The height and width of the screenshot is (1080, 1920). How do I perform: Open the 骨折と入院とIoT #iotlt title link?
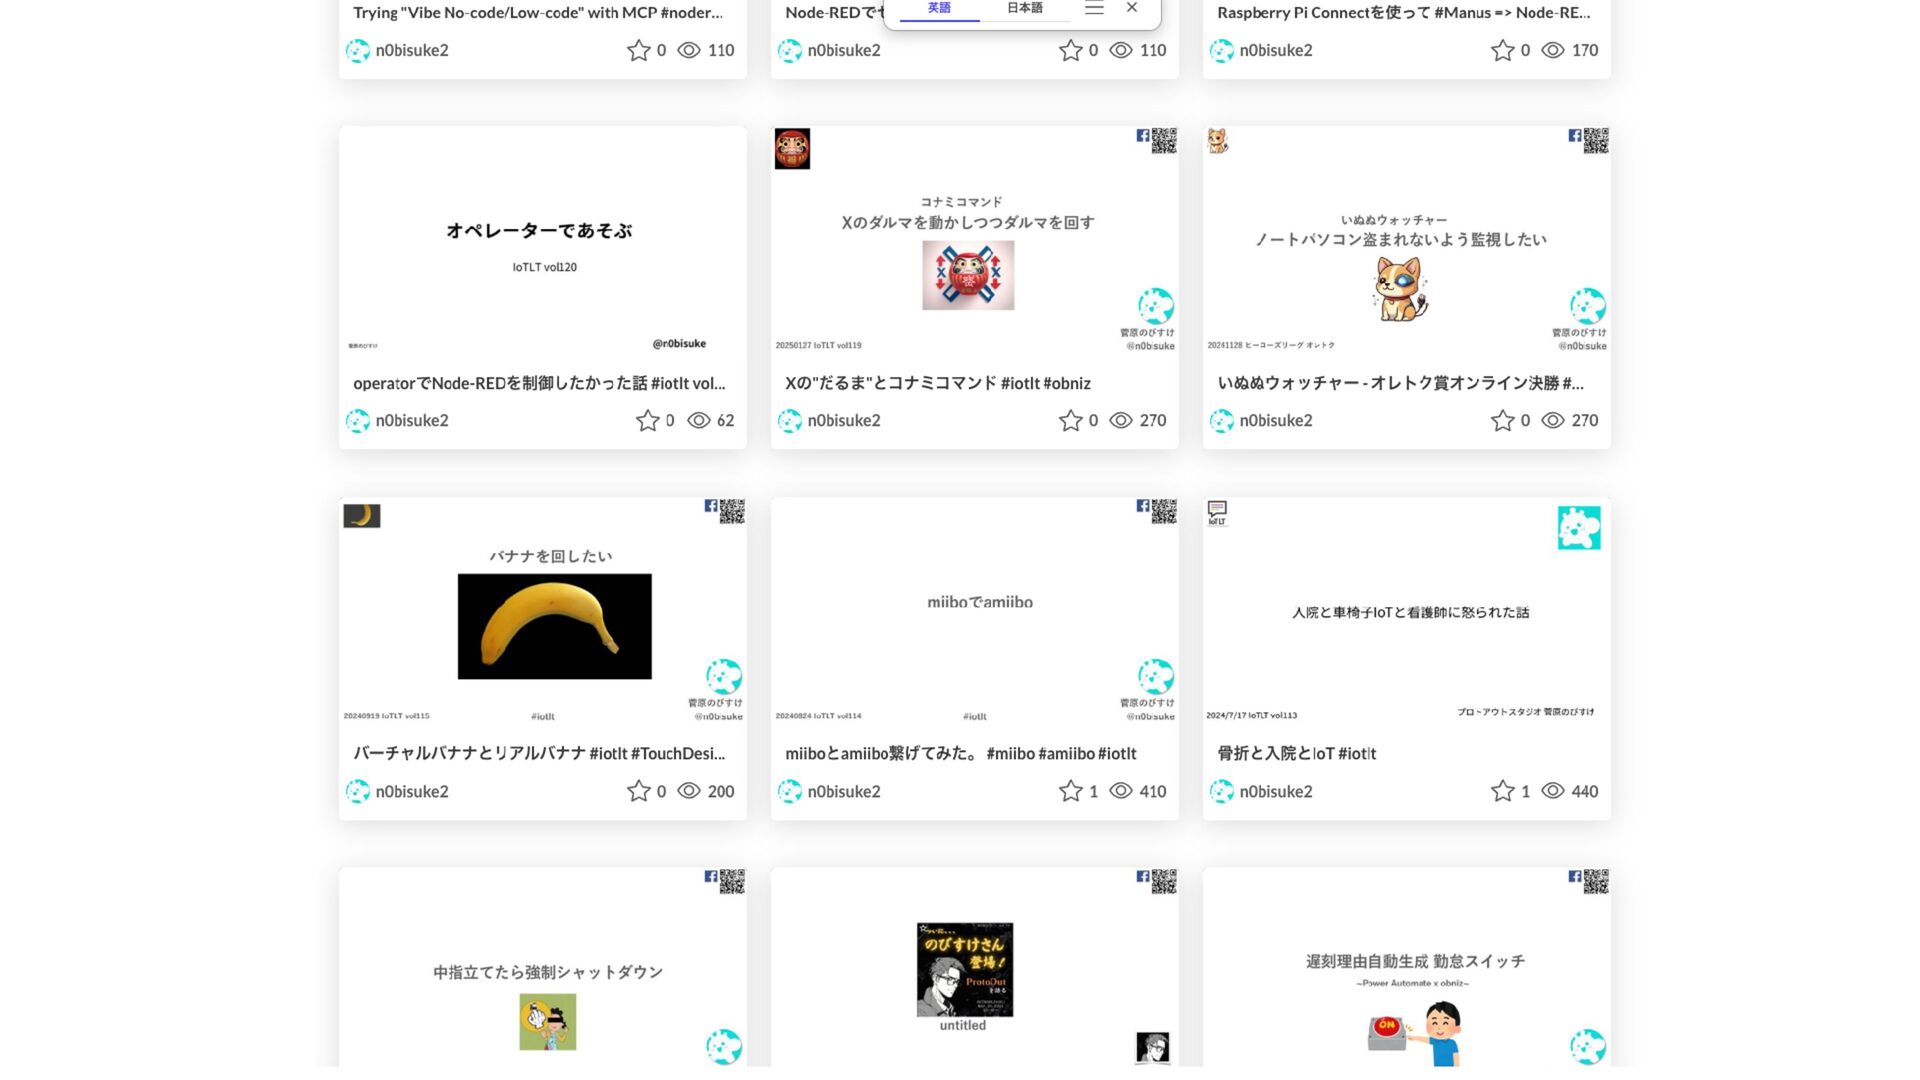click(x=1296, y=753)
